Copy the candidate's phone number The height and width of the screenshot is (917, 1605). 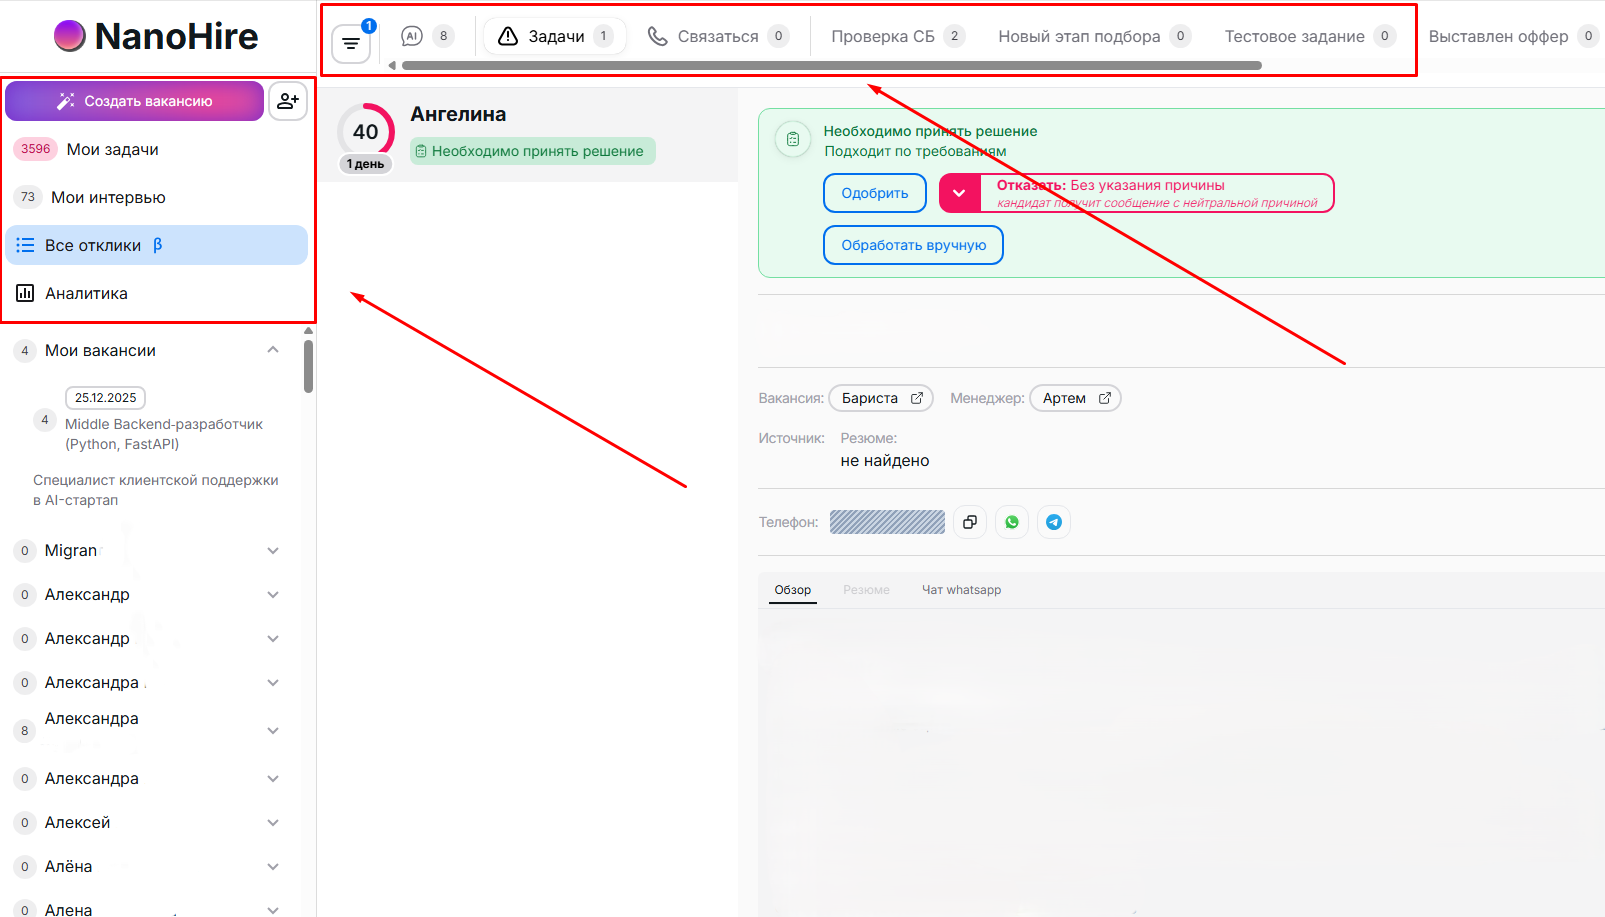click(970, 522)
